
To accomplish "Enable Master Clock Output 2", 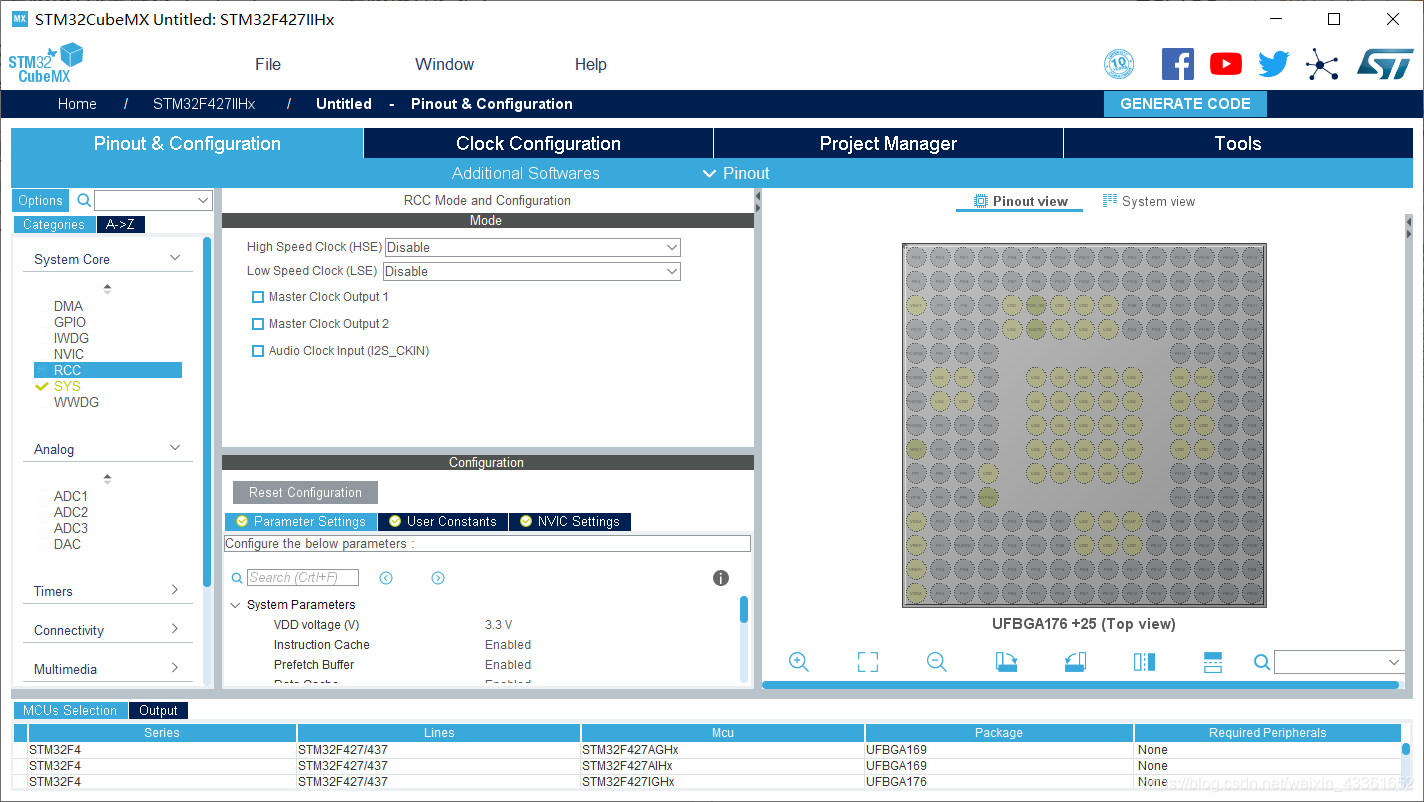I will 258,324.
